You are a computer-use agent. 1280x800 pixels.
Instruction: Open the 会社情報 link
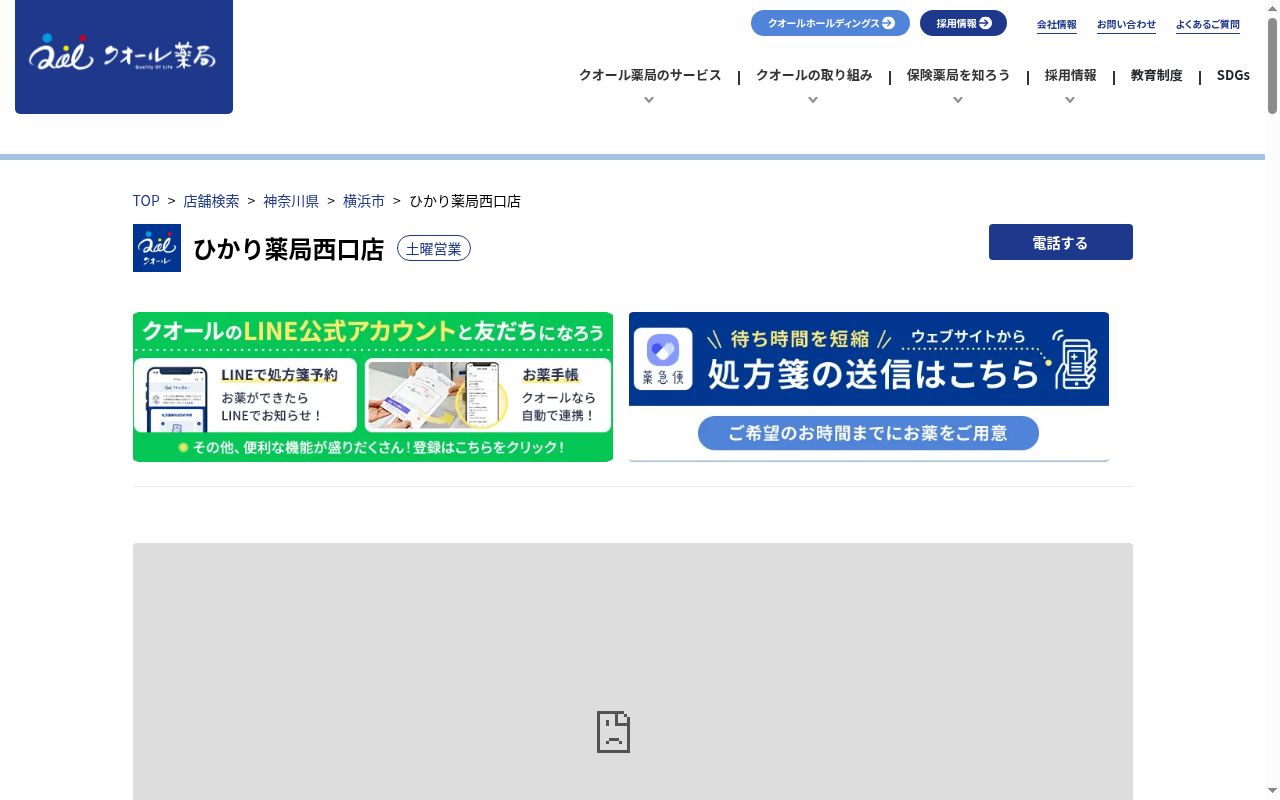(1057, 24)
